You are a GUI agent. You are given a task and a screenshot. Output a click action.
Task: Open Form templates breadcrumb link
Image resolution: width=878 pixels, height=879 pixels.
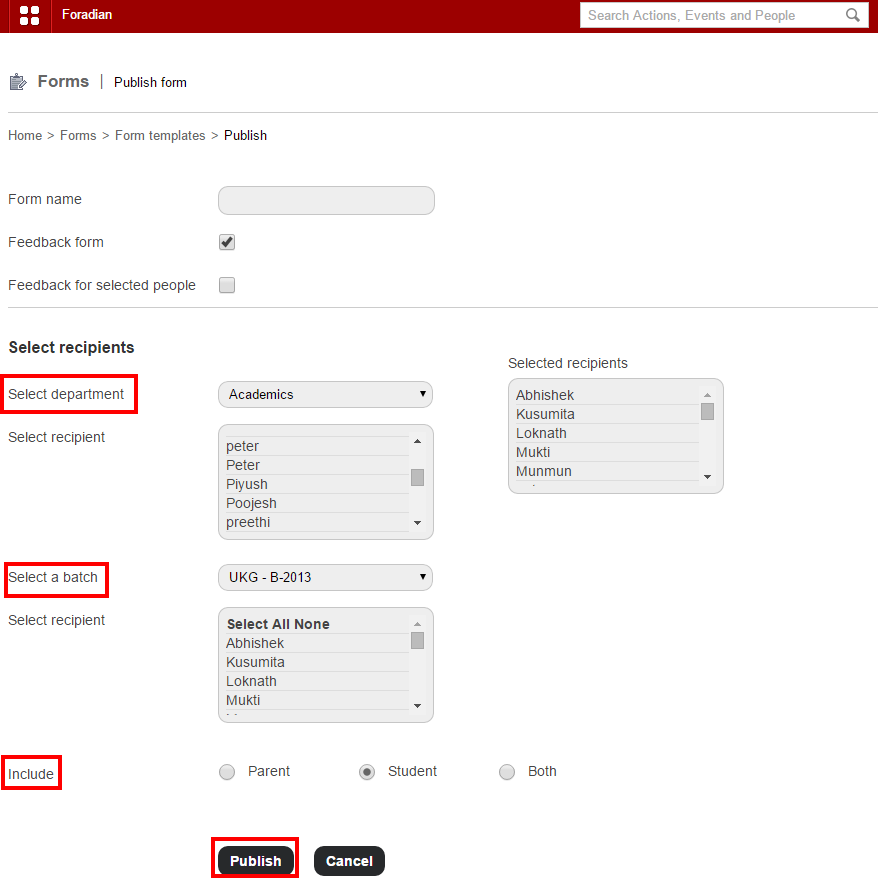coord(160,136)
